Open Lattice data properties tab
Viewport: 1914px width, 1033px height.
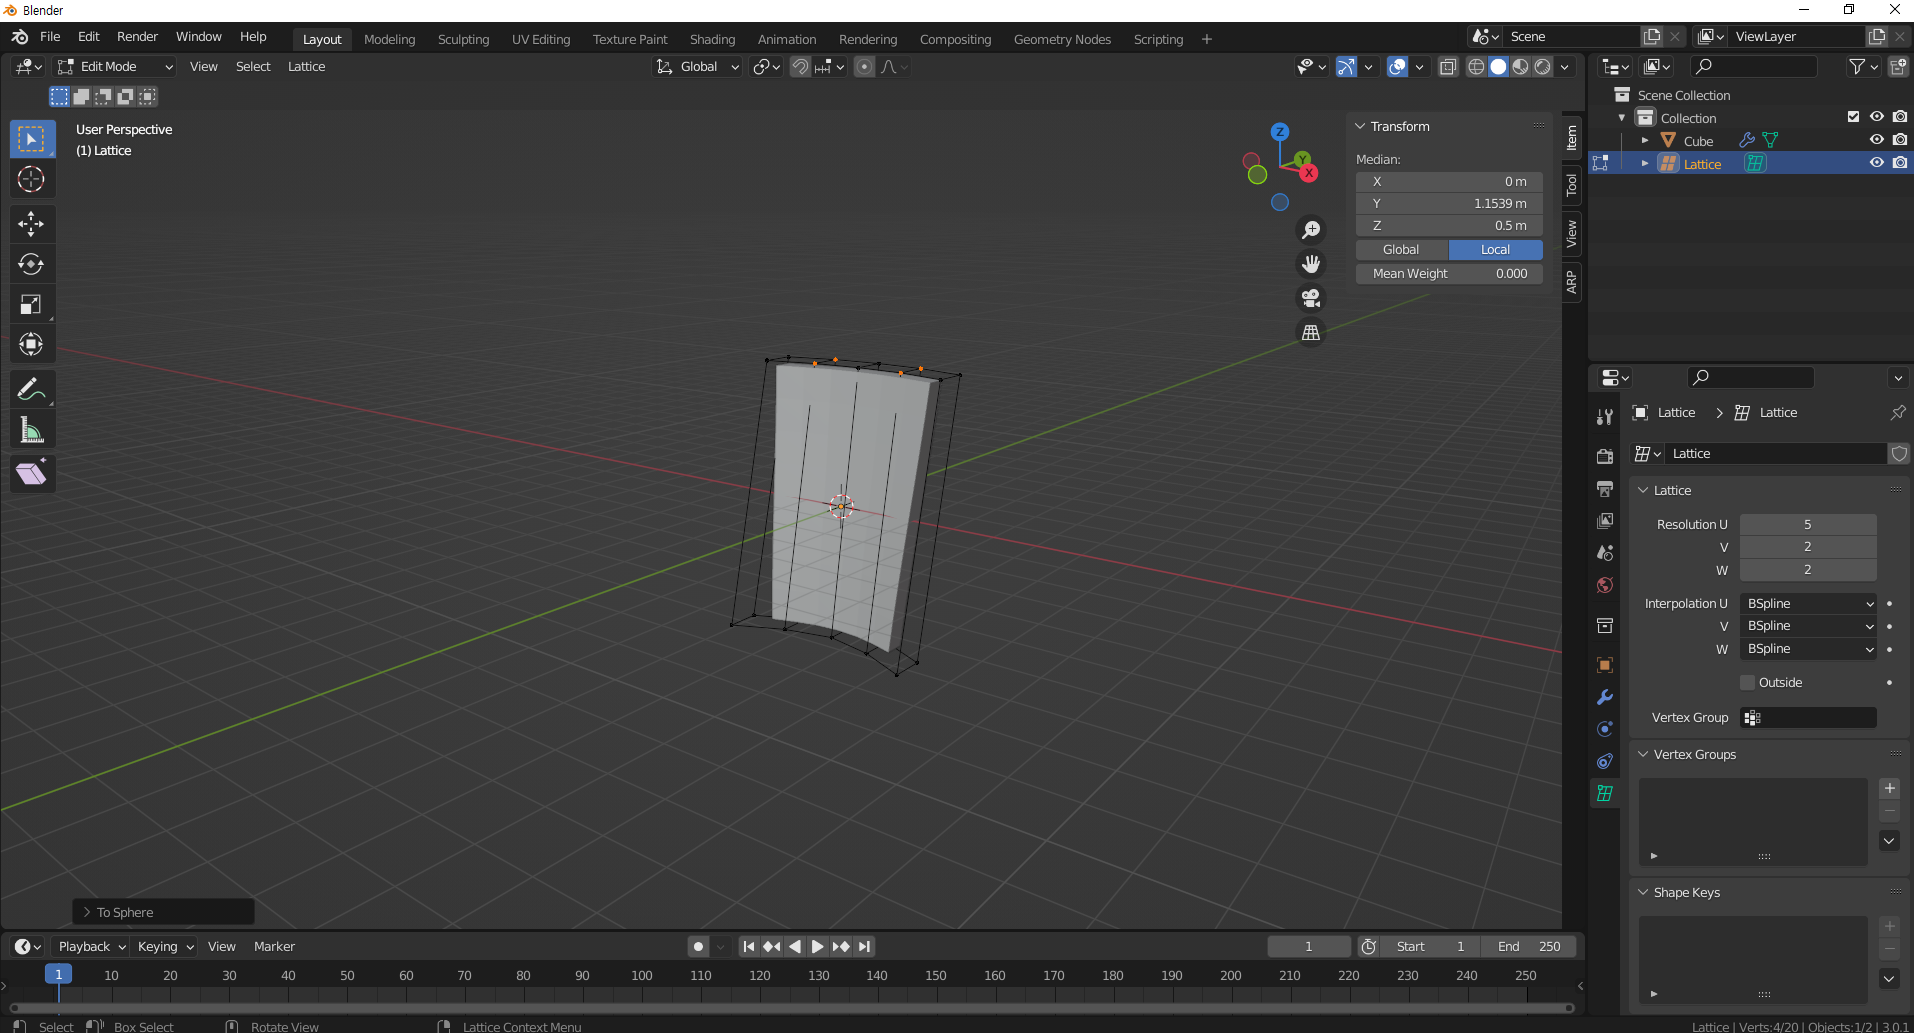1605,793
